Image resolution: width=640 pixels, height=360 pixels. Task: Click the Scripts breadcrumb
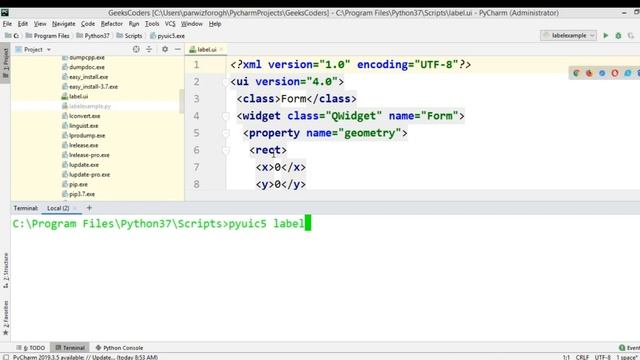click(129, 36)
